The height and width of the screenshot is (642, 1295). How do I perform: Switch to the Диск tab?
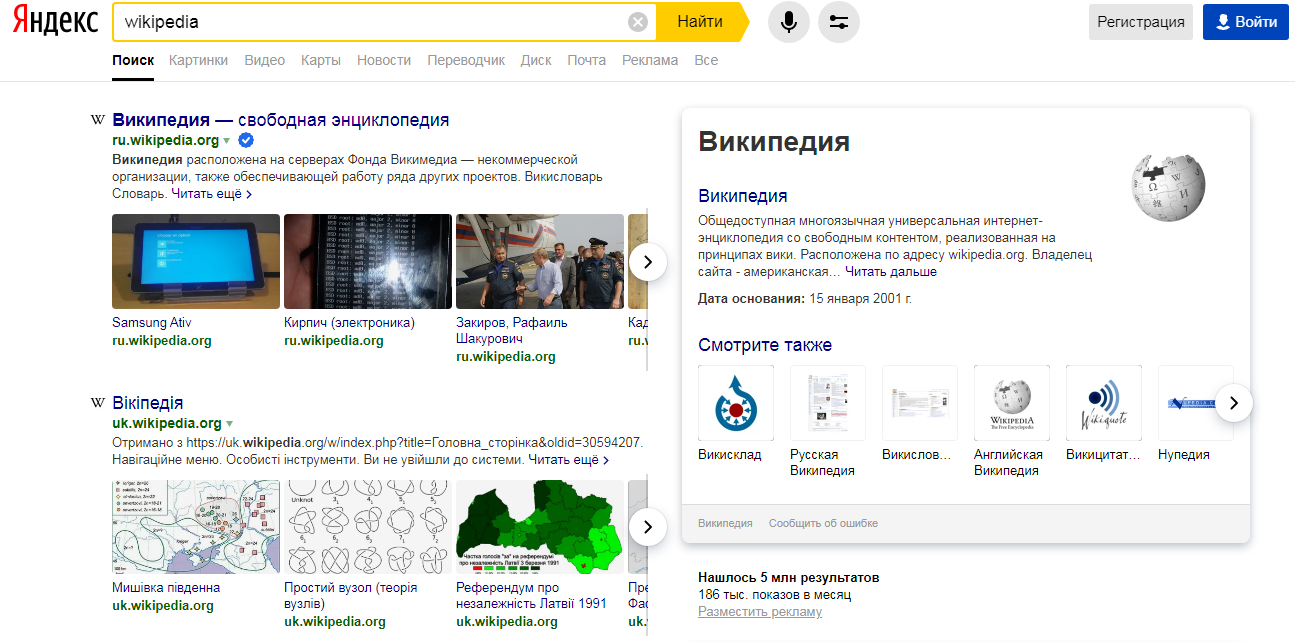[x=536, y=60]
